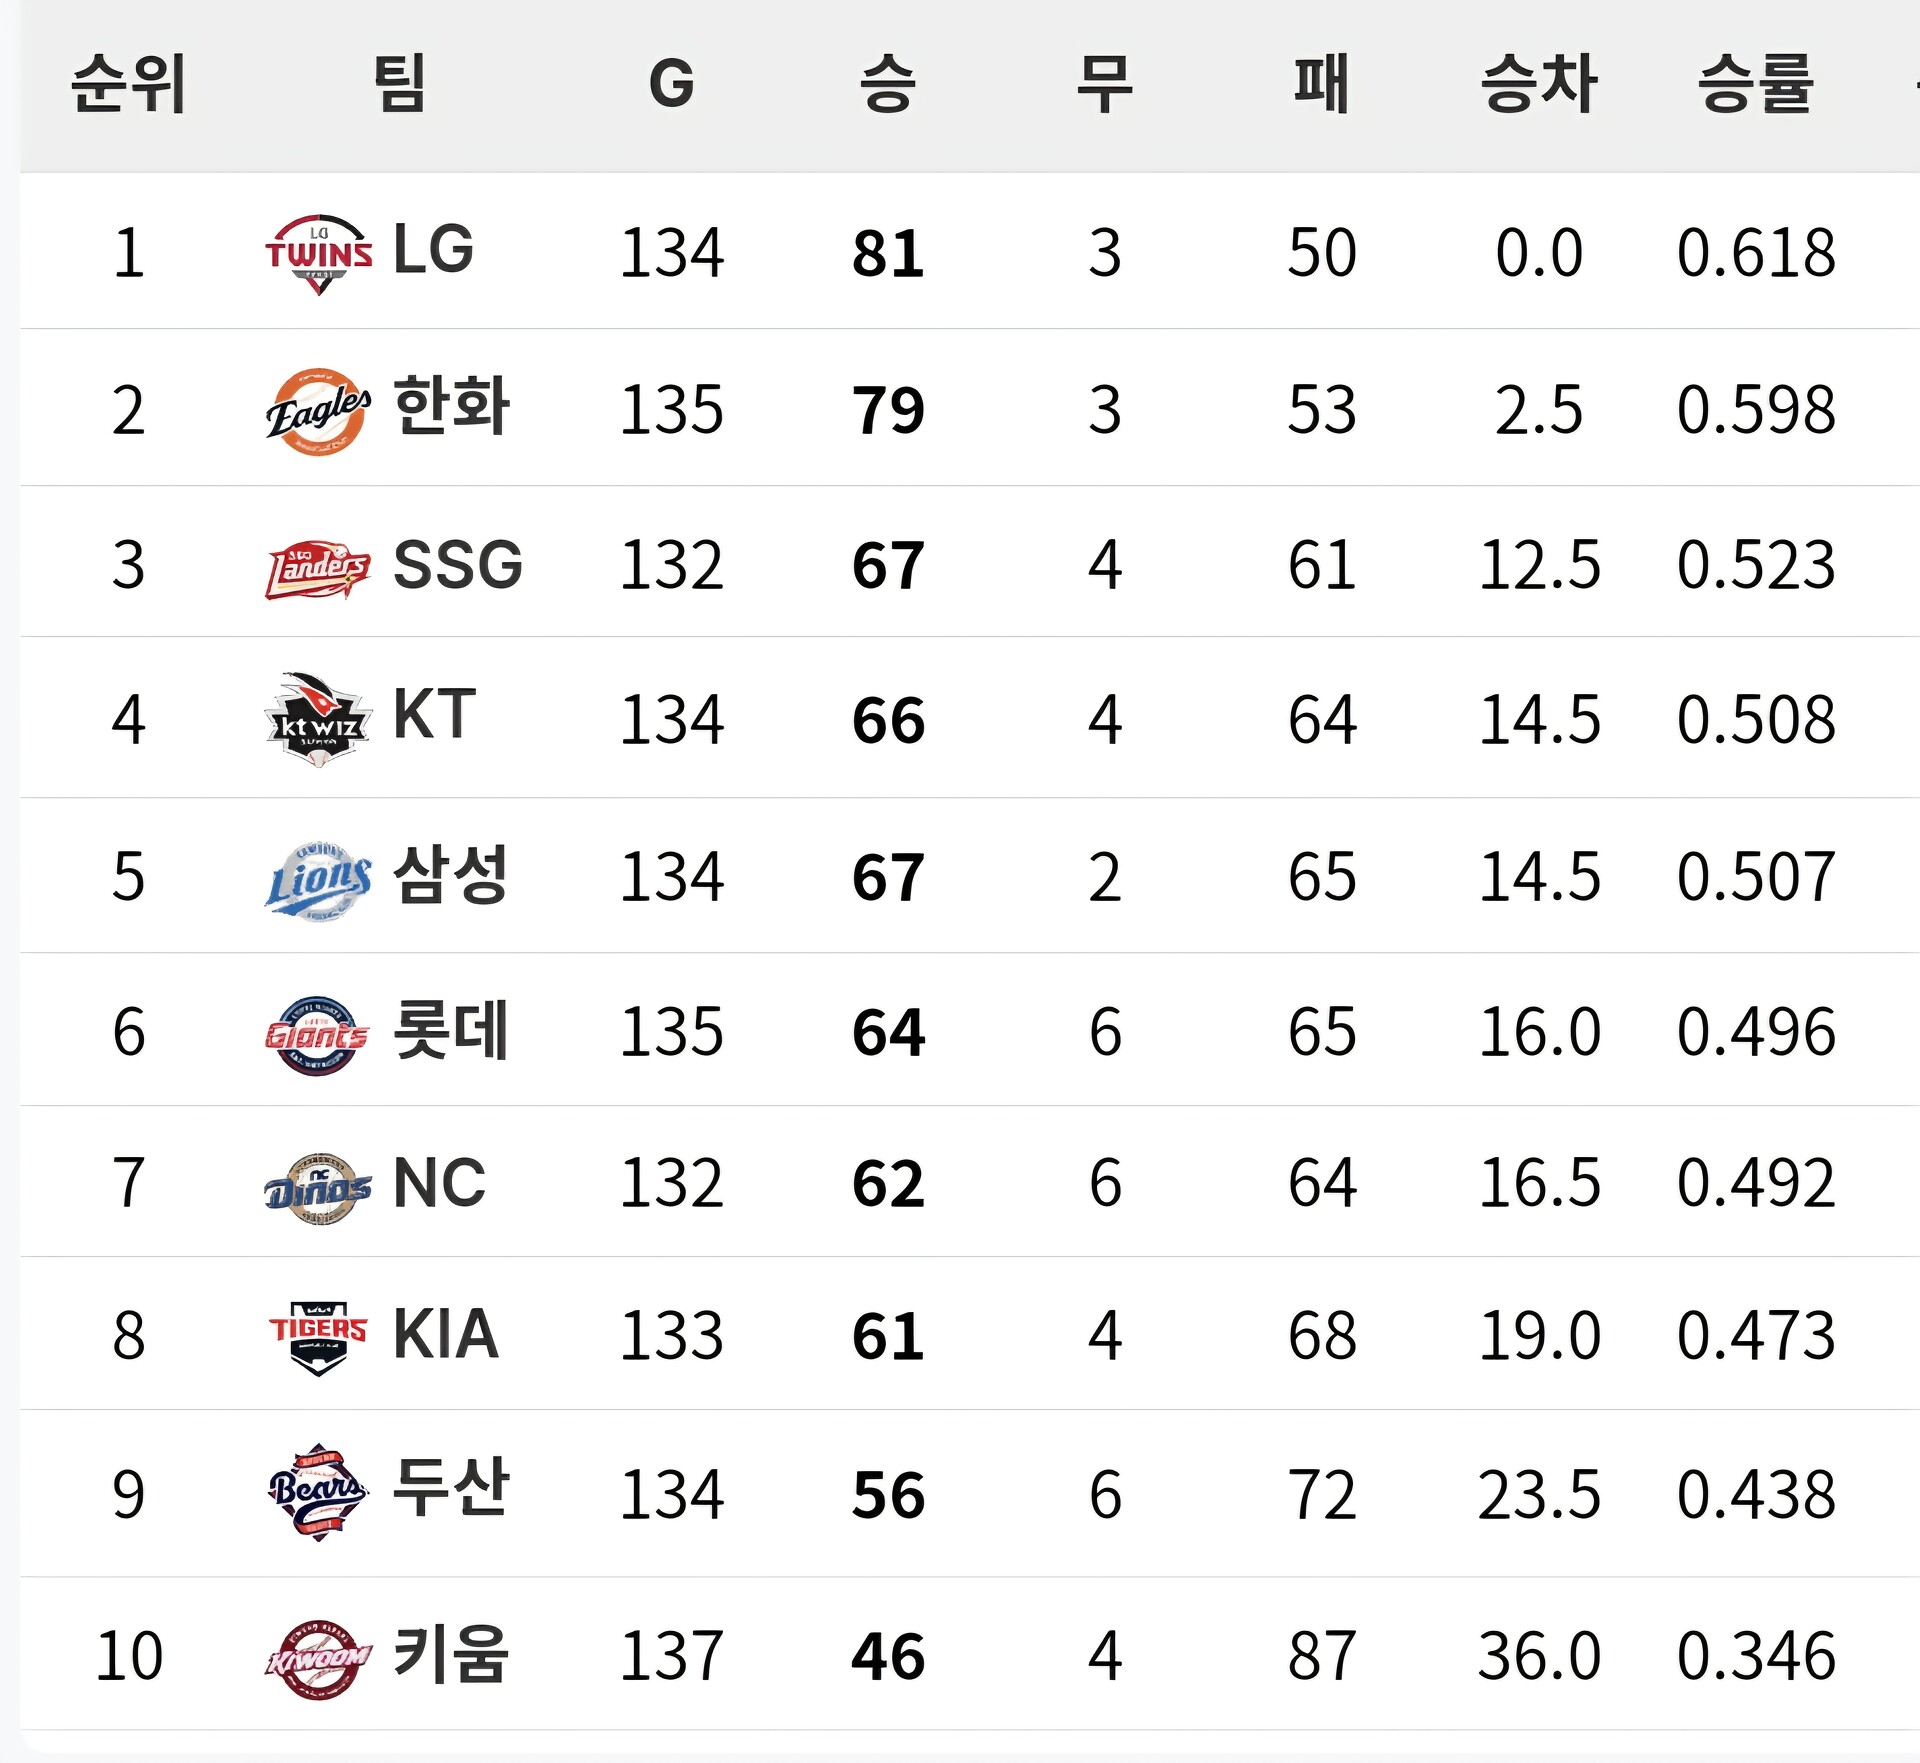Open the Lotte Giants logo
Screen dimensions: 1920x1763
pos(318,1035)
